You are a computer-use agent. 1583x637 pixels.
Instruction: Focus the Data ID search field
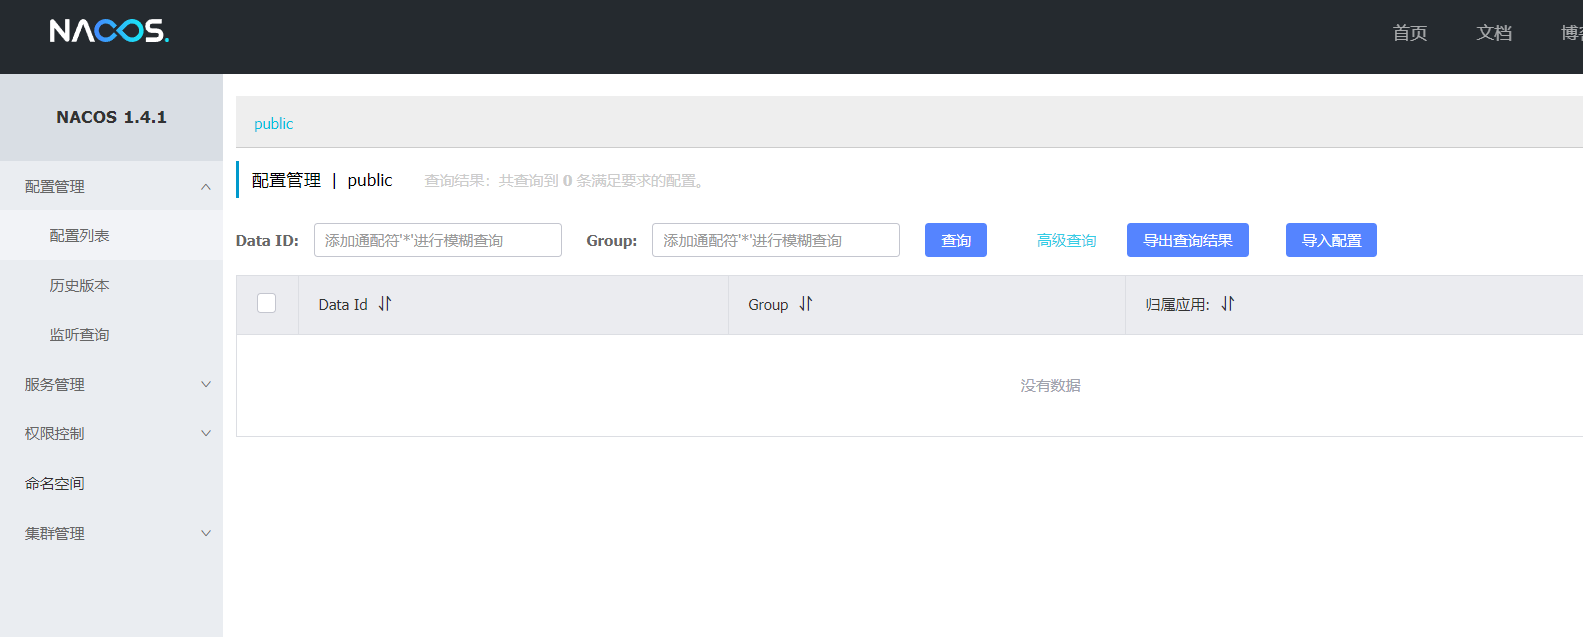(x=438, y=240)
